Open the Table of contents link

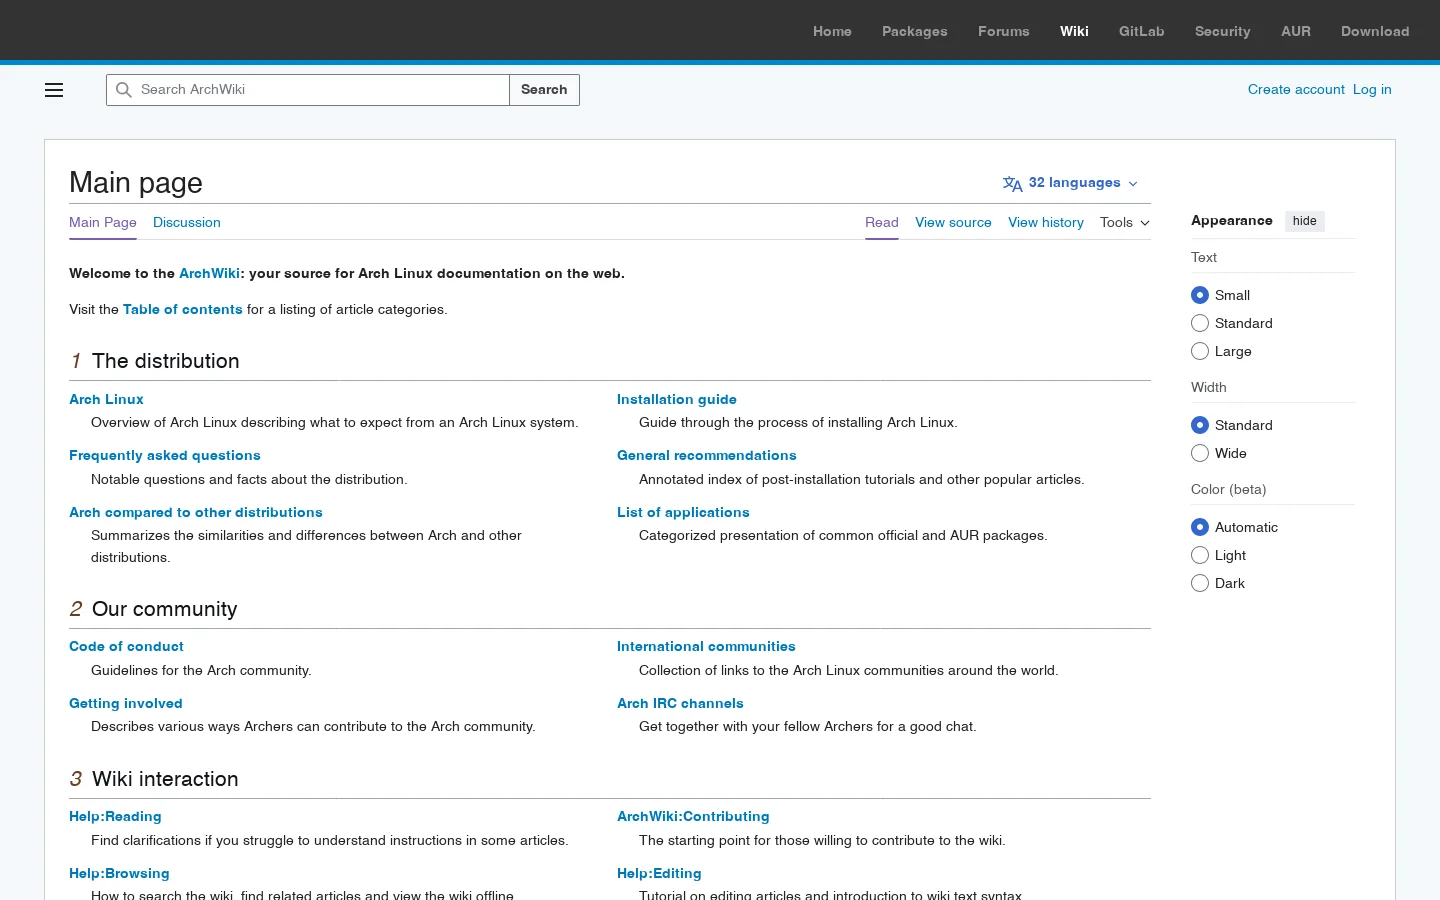[x=183, y=309]
